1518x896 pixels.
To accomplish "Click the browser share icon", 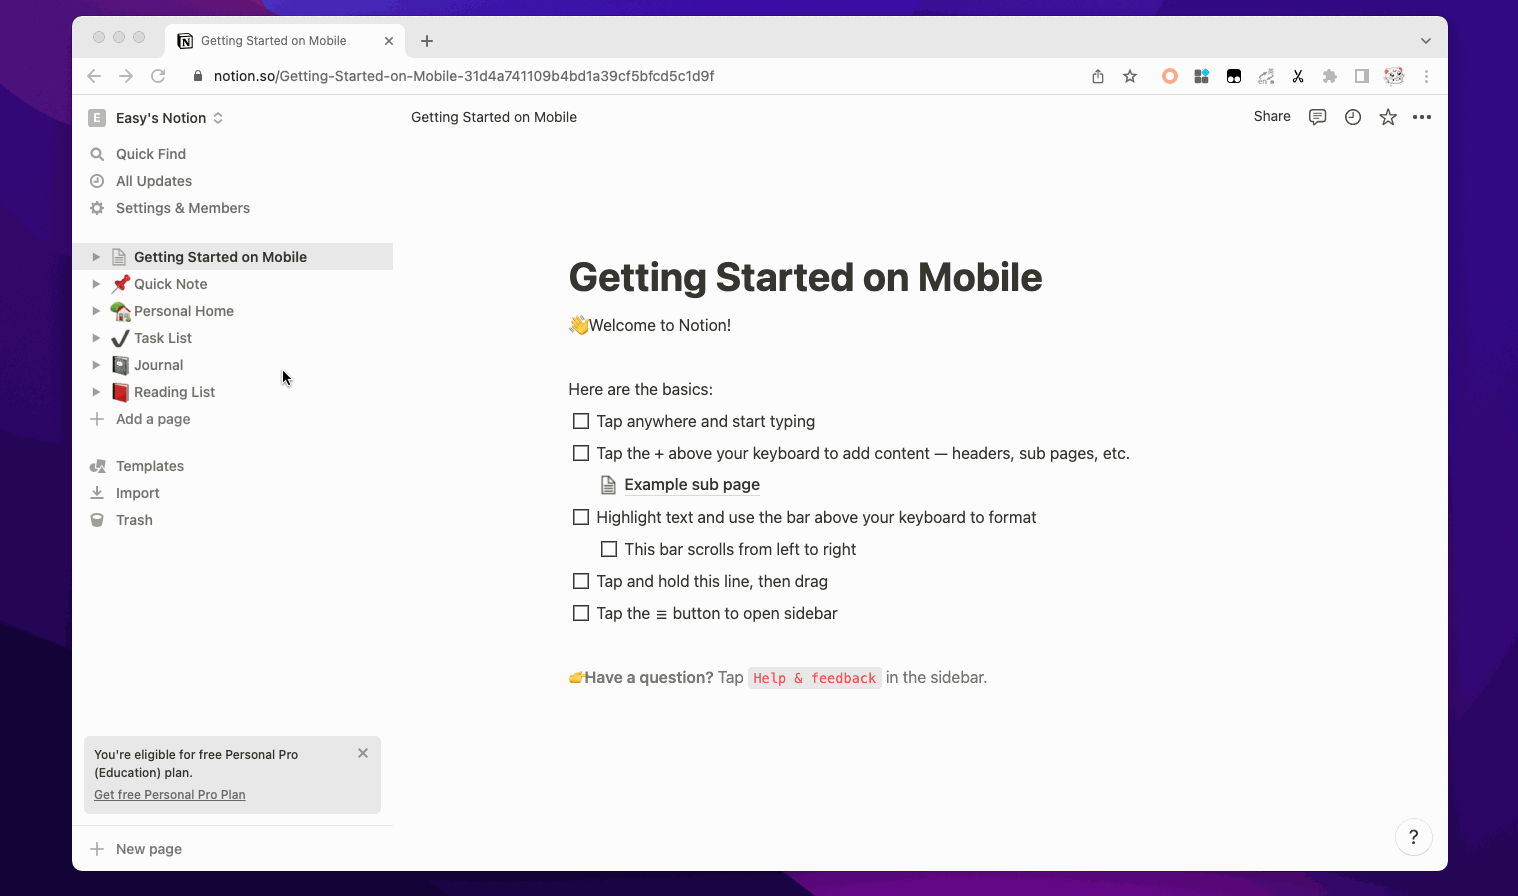I will click(1098, 76).
